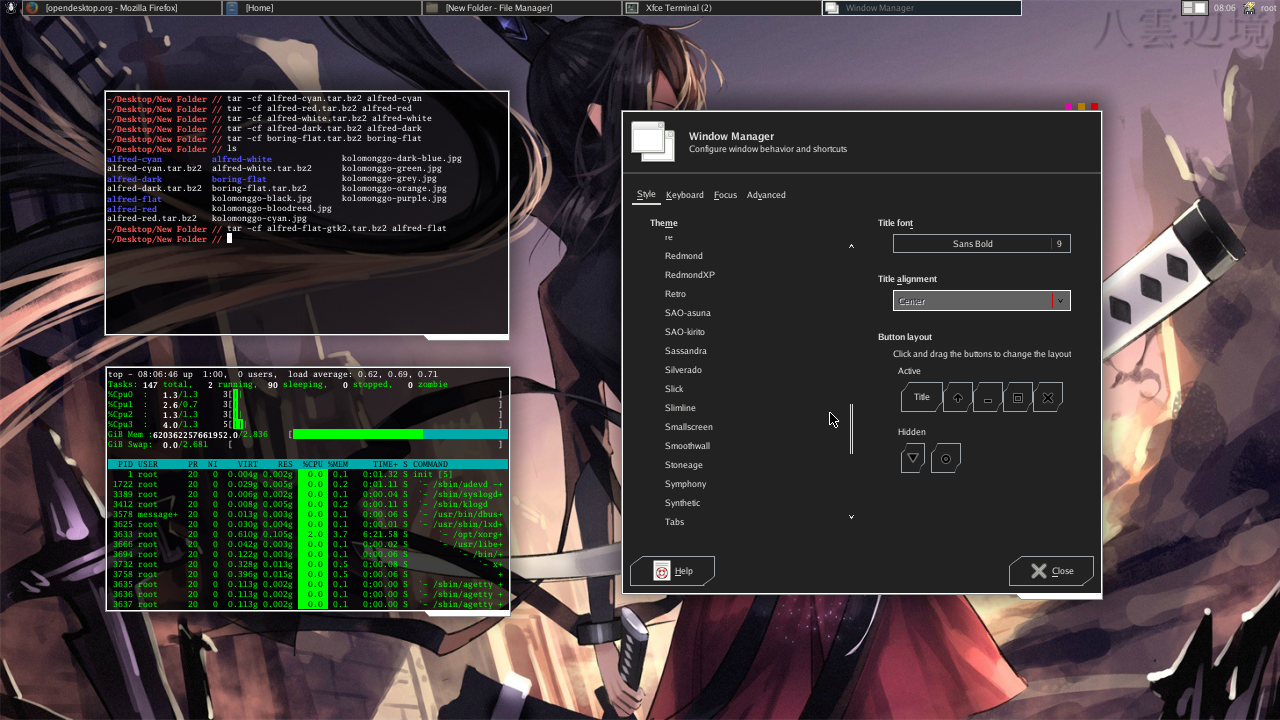Select the Stoneage theme
Viewport: 1280px width, 720px height.
click(x=684, y=465)
